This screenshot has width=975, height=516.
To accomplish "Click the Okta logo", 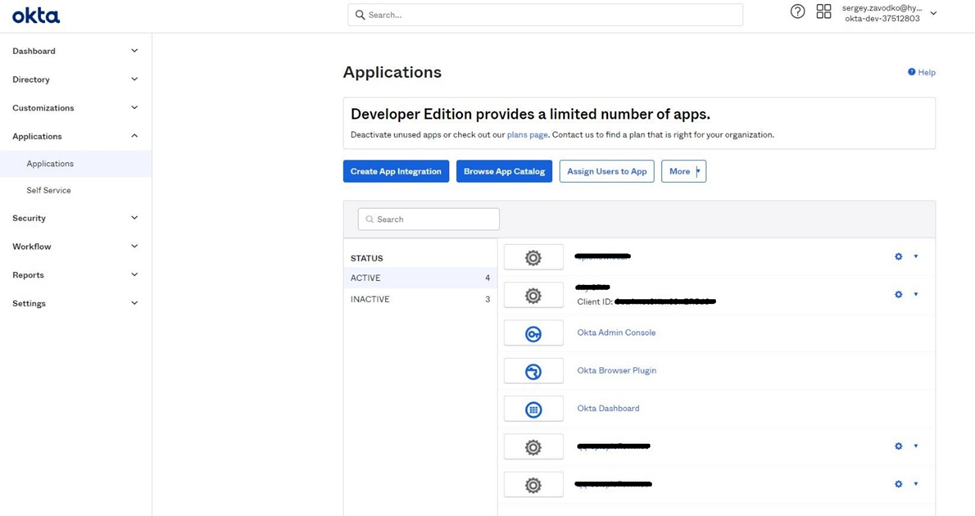I will tap(36, 16).
